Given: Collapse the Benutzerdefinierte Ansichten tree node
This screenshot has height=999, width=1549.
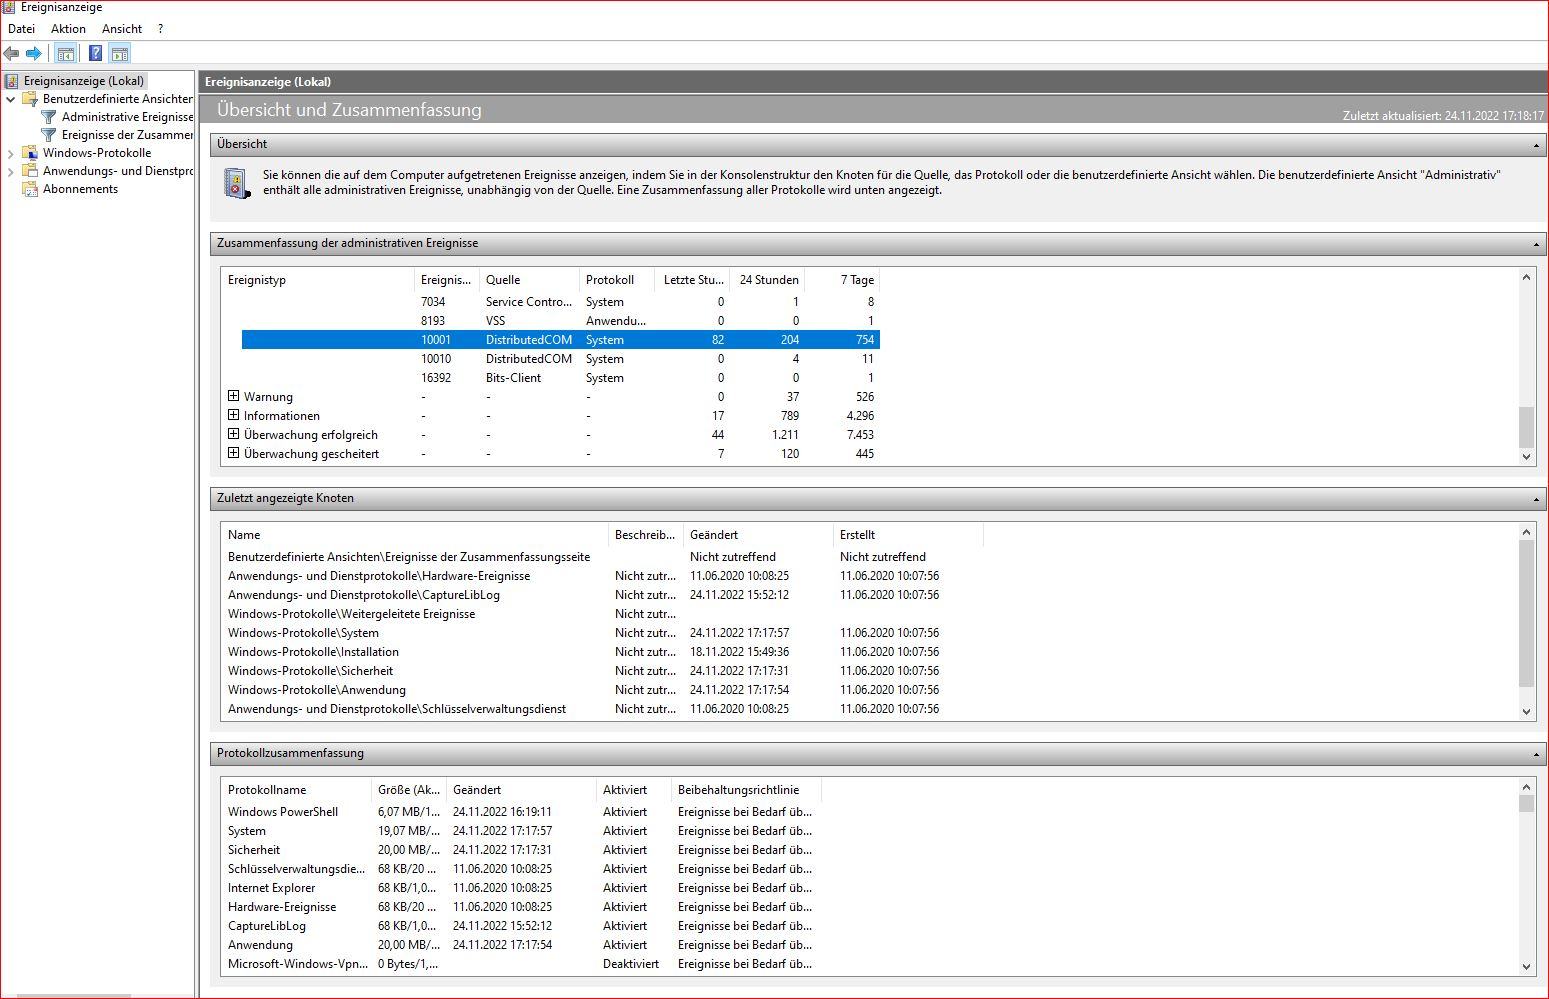Looking at the screenshot, I should (11, 99).
